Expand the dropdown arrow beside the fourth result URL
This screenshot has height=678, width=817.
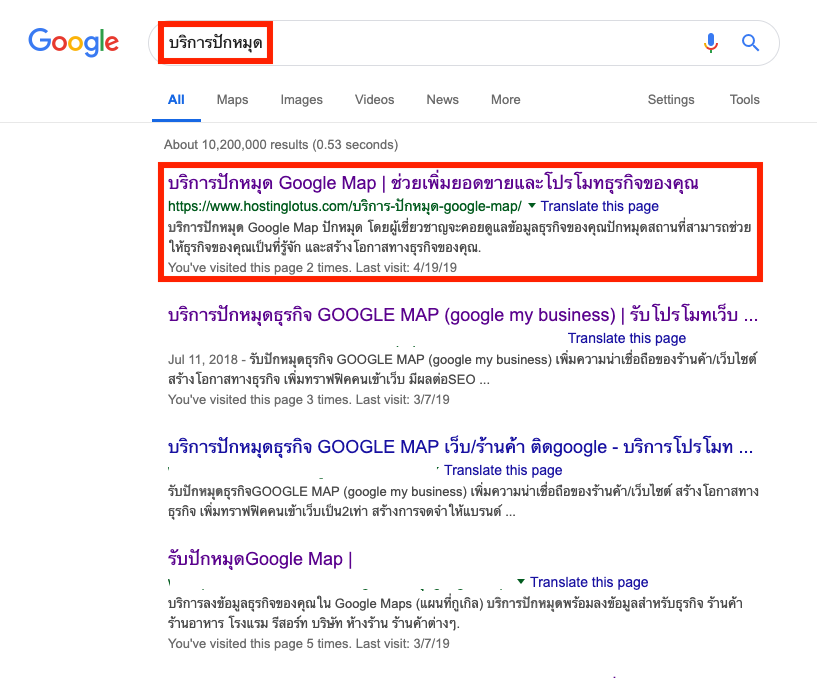521,581
